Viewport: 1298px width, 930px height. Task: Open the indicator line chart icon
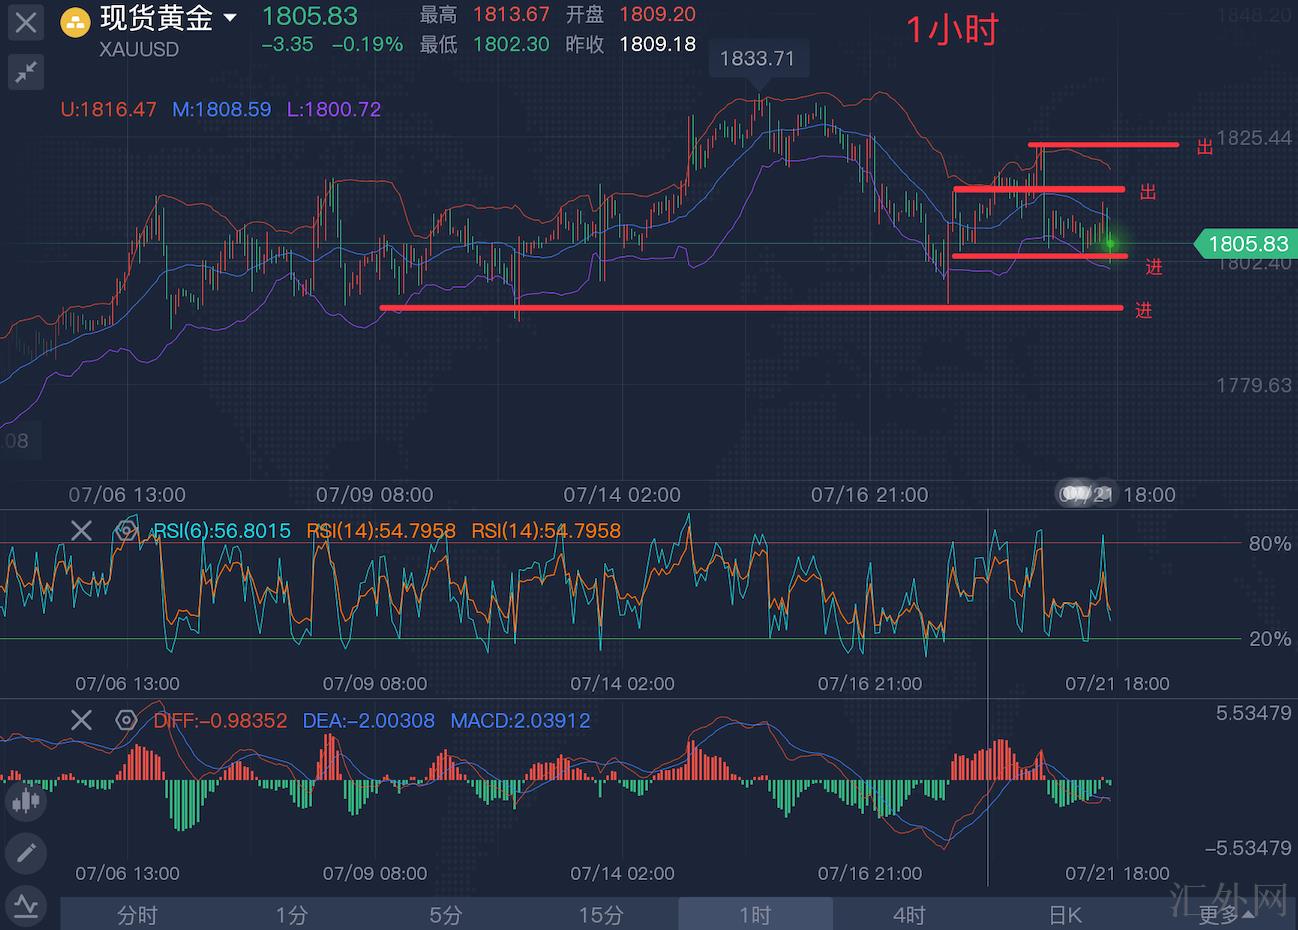pos(26,906)
